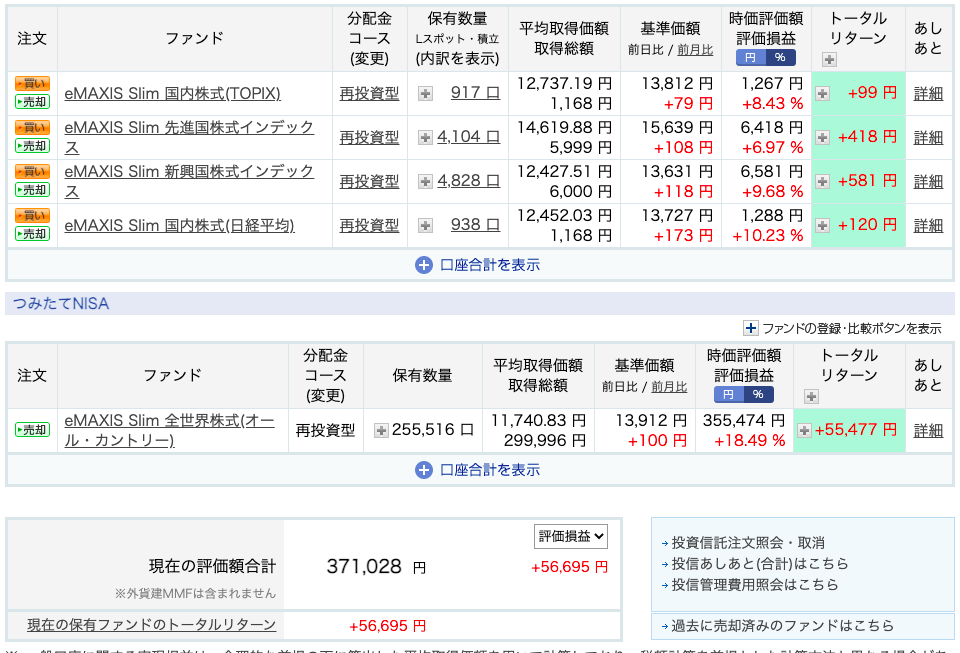Click 4,828 口 holdings quantity link

468,181
